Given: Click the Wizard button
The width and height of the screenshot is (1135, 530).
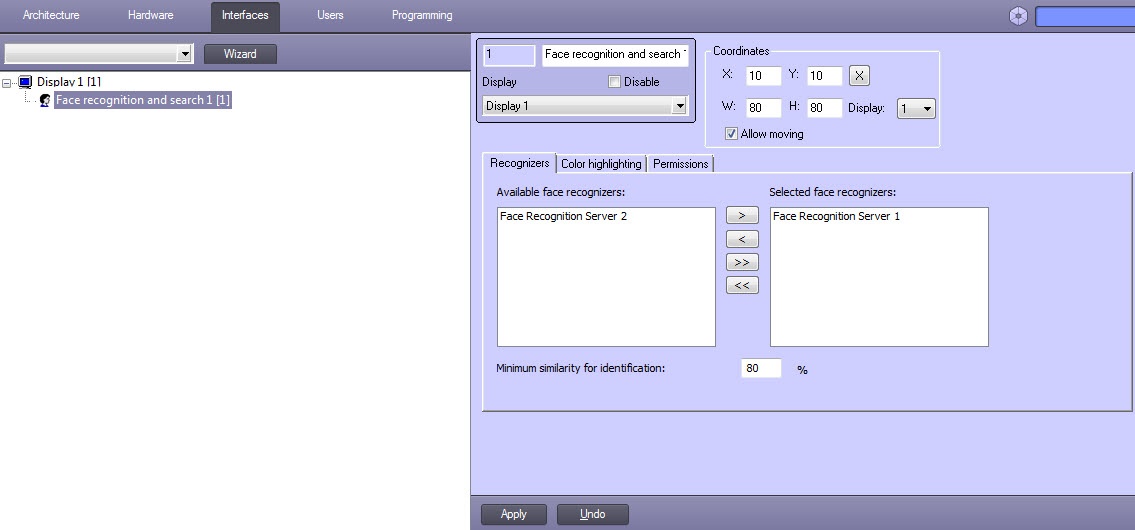Looking at the screenshot, I should pyautogui.click(x=240, y=54).
